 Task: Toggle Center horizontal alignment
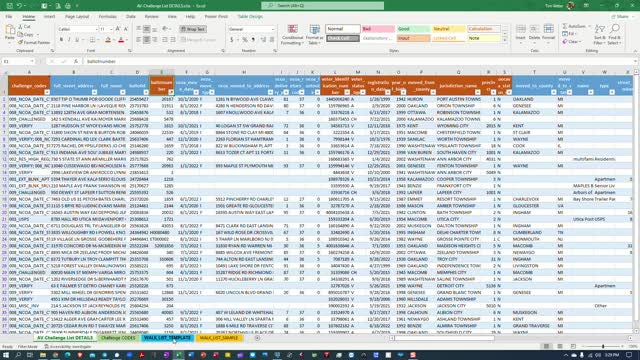pos(147,40)
